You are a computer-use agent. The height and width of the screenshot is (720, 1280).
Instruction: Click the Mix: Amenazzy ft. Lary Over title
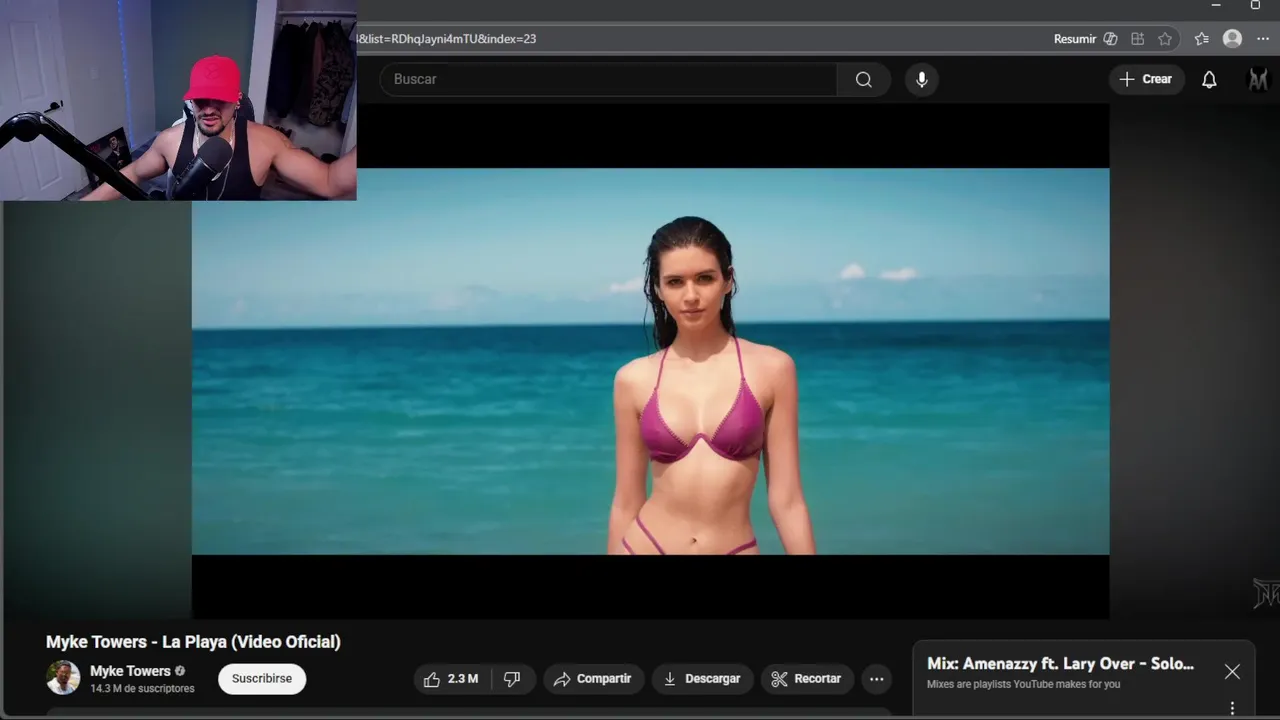coord(1060,664)
